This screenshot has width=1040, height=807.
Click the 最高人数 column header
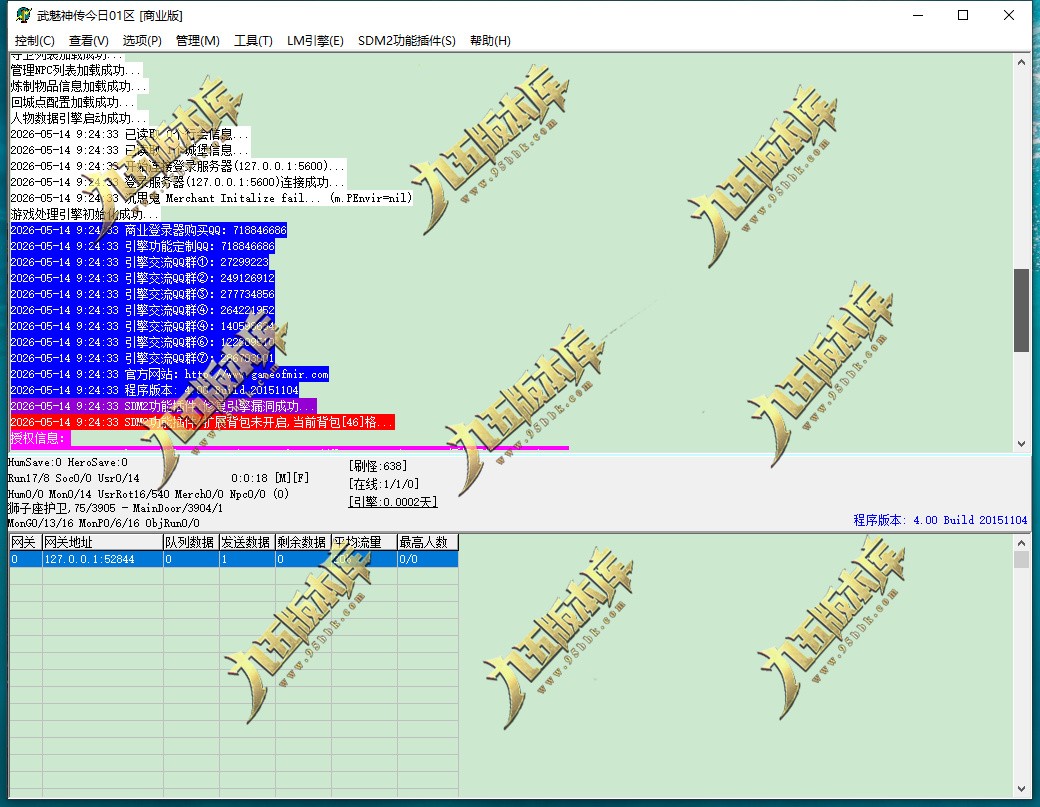[428, 542]
